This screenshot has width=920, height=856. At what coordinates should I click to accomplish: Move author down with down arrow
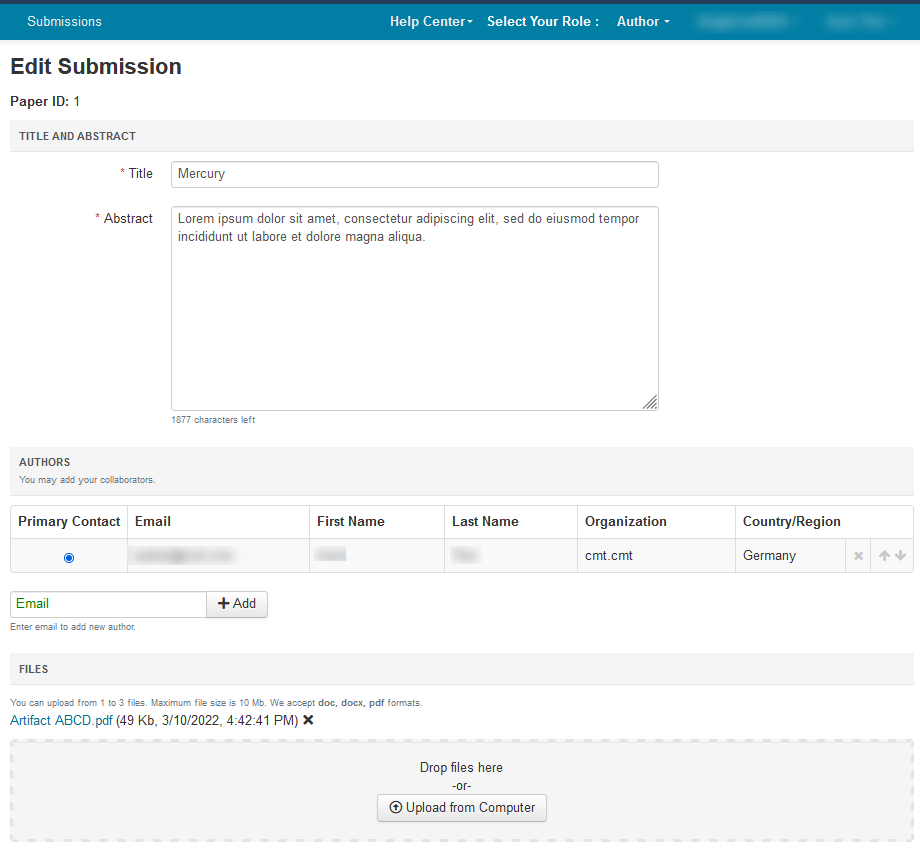pyautogui.click(x=901, y=556)
